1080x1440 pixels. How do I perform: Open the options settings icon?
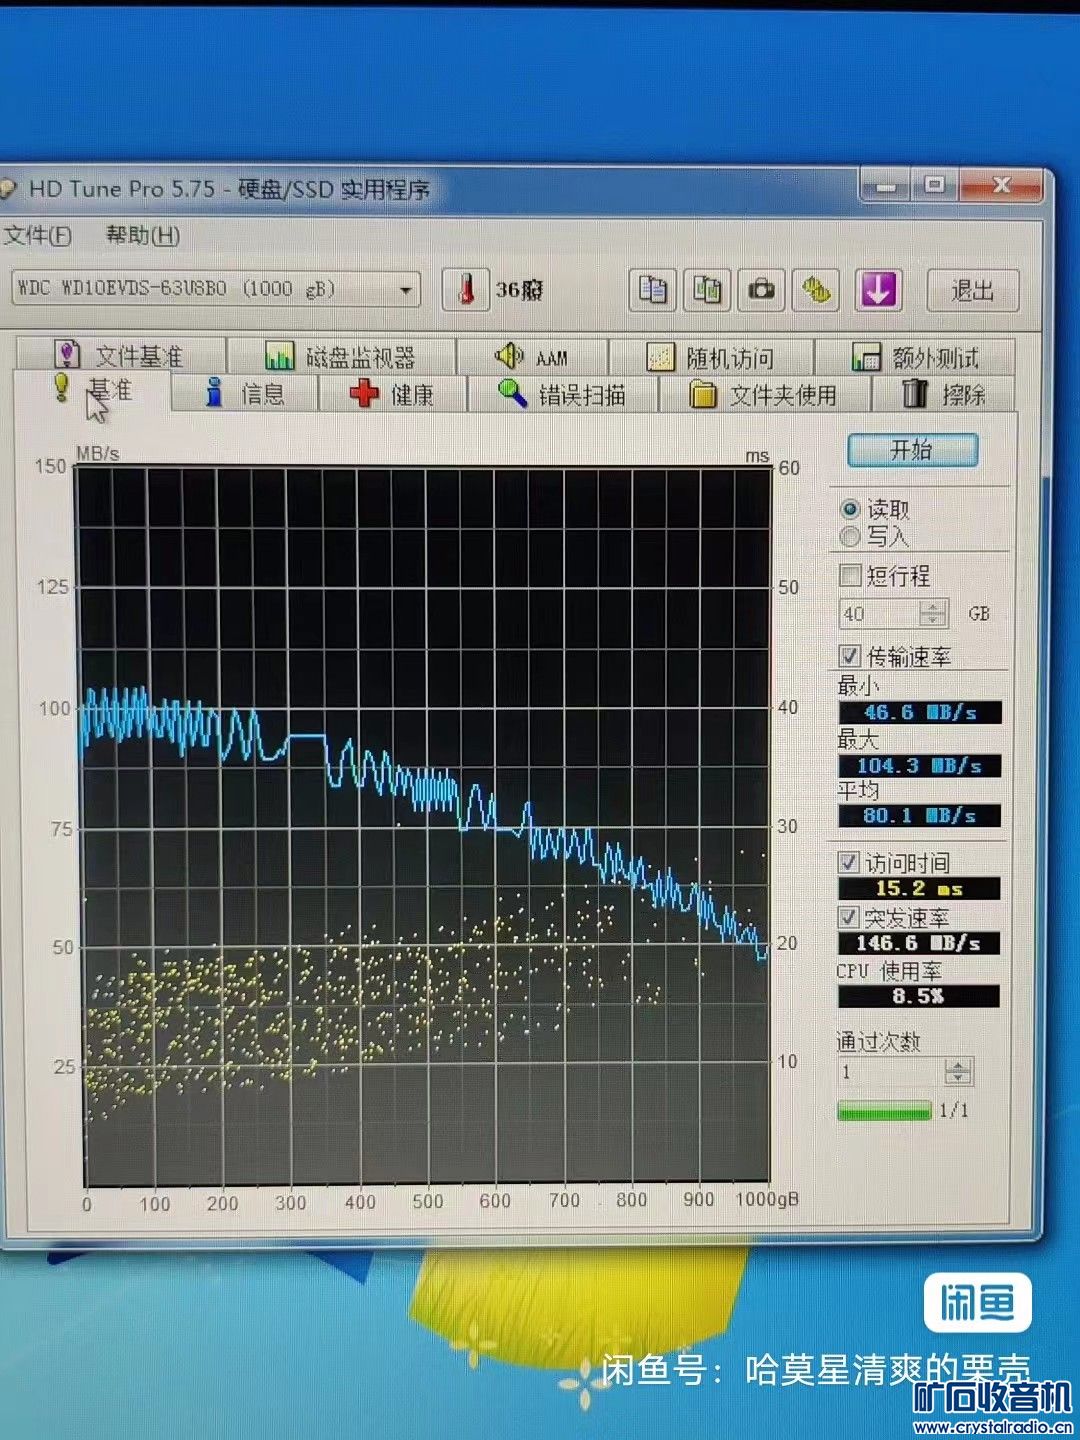click(817, 290)
